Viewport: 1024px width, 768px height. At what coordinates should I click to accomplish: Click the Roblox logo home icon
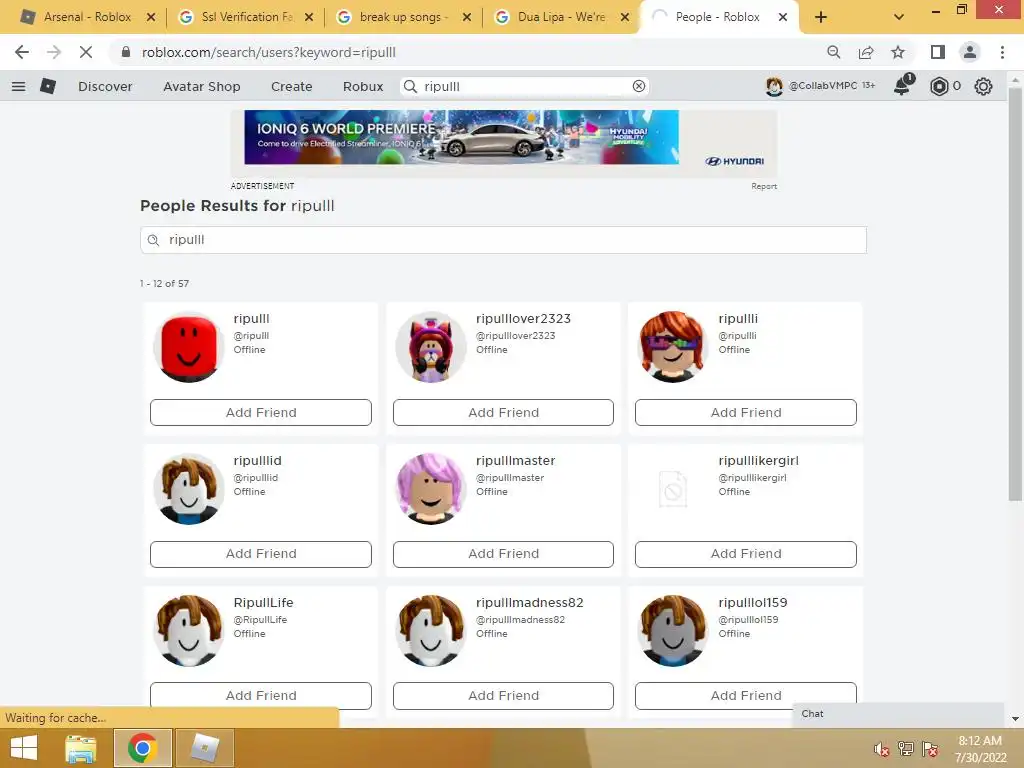coord(48,86)
